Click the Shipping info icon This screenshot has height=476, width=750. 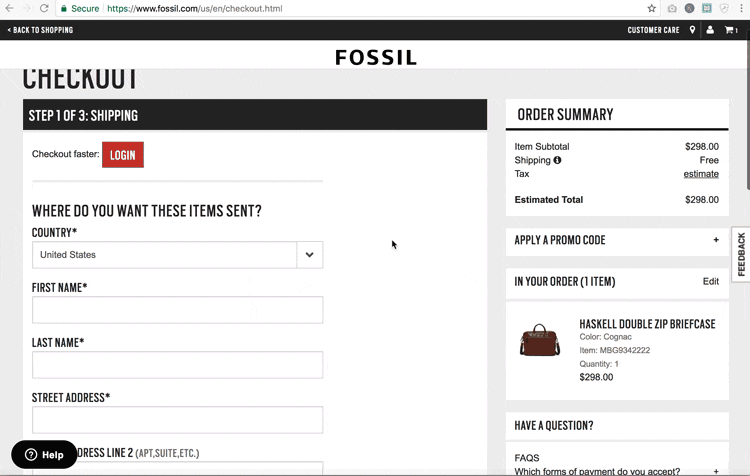[x=557, y=160]
